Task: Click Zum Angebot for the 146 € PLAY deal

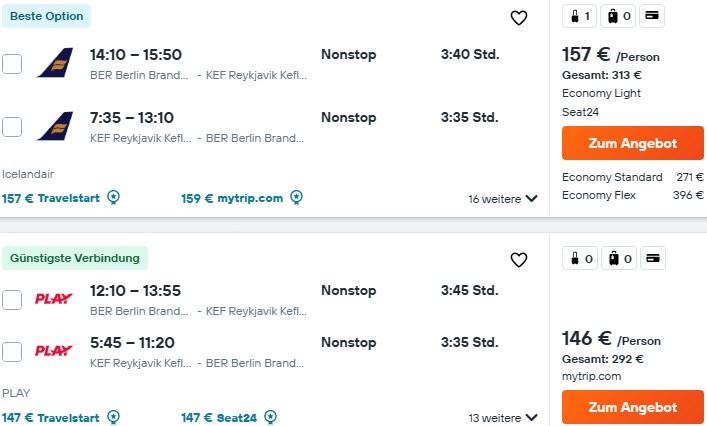Action: (x=633, y=407)
